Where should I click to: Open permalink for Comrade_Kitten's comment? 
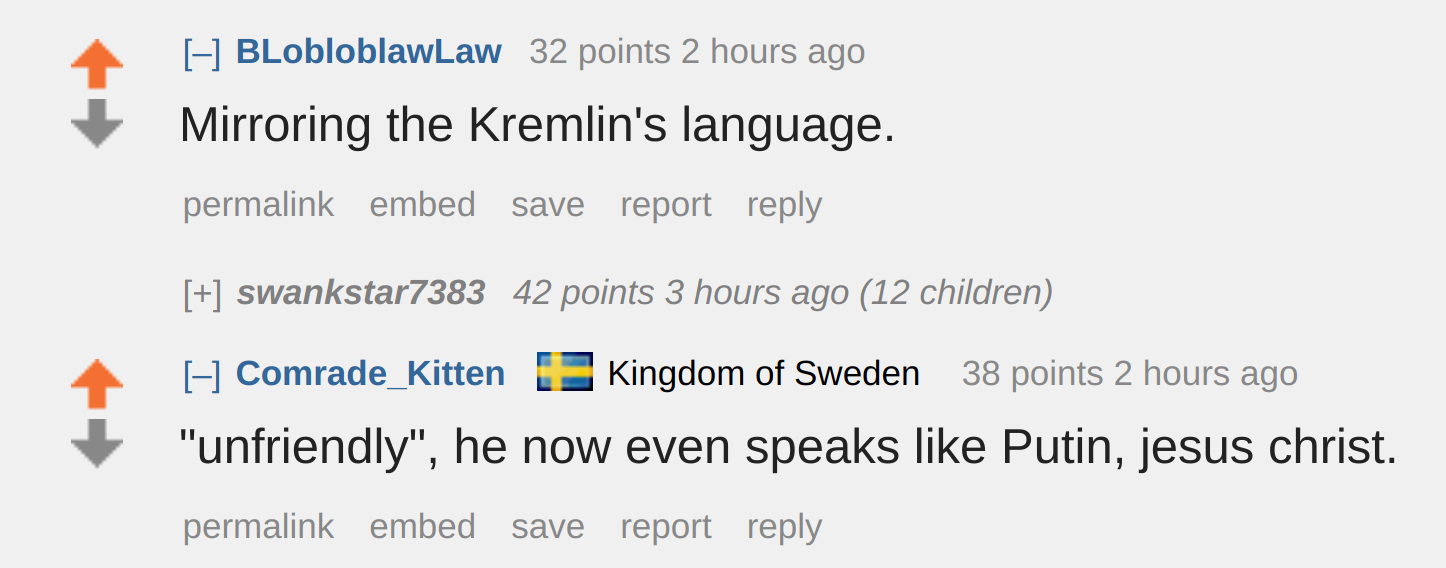click(259, 527)
